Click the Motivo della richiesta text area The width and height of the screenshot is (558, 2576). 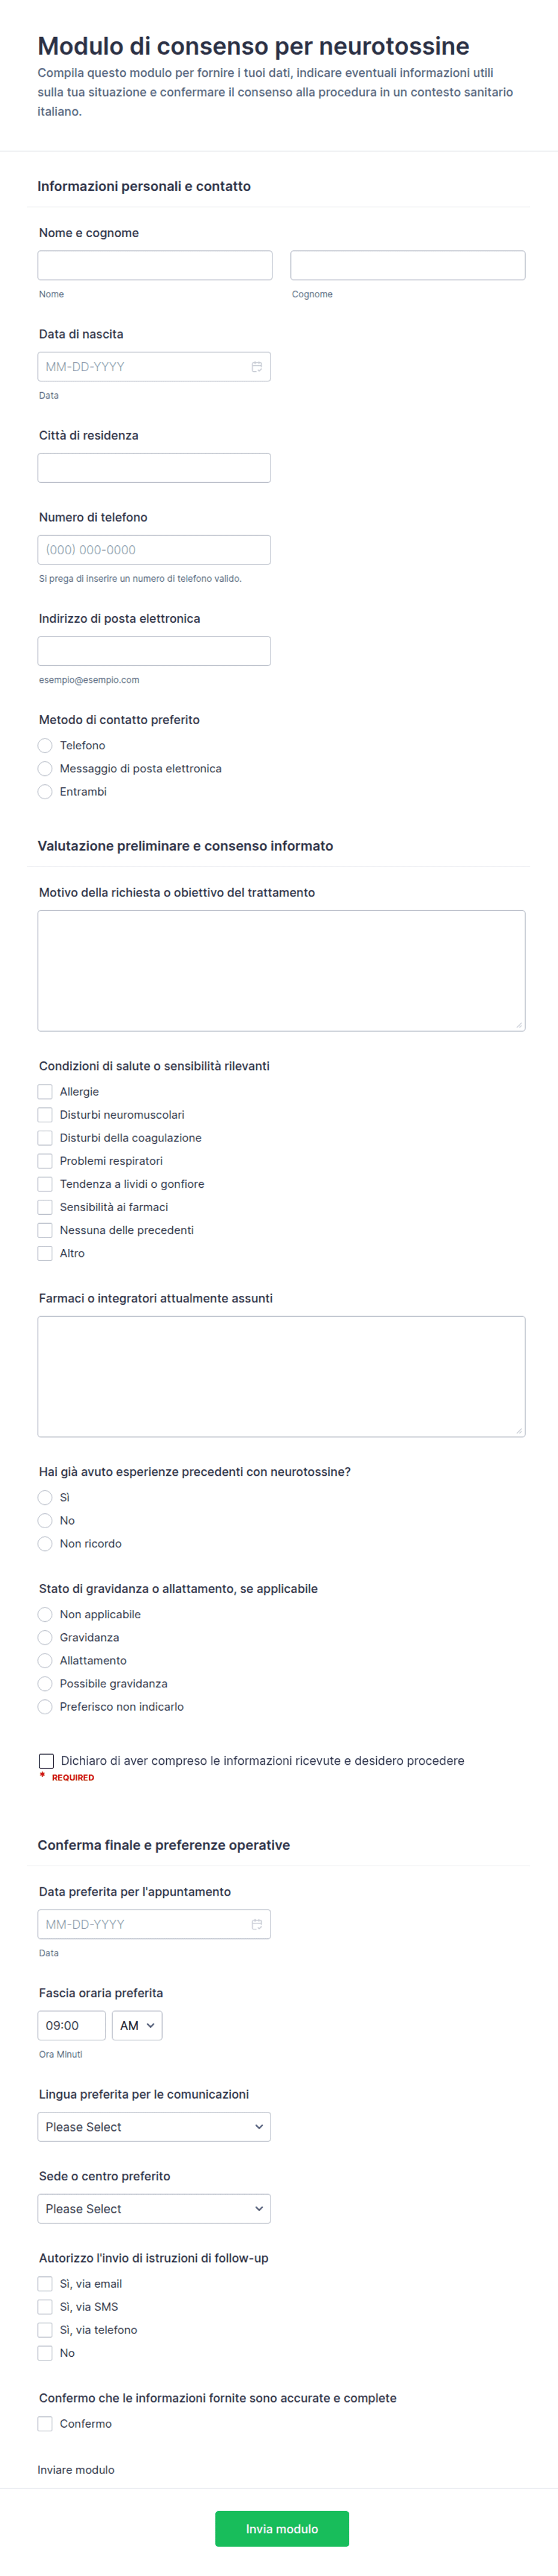click(x=281, y=971)
